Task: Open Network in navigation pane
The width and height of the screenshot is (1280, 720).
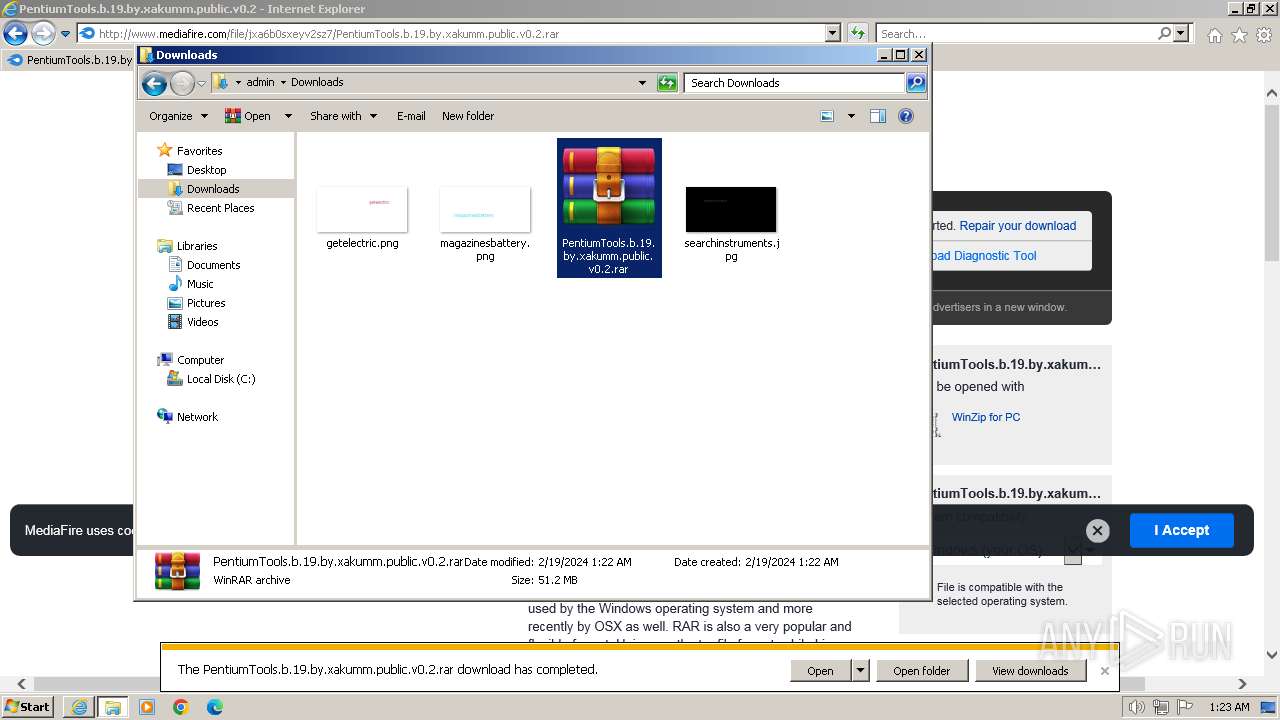Action: [x=197, y=417]
